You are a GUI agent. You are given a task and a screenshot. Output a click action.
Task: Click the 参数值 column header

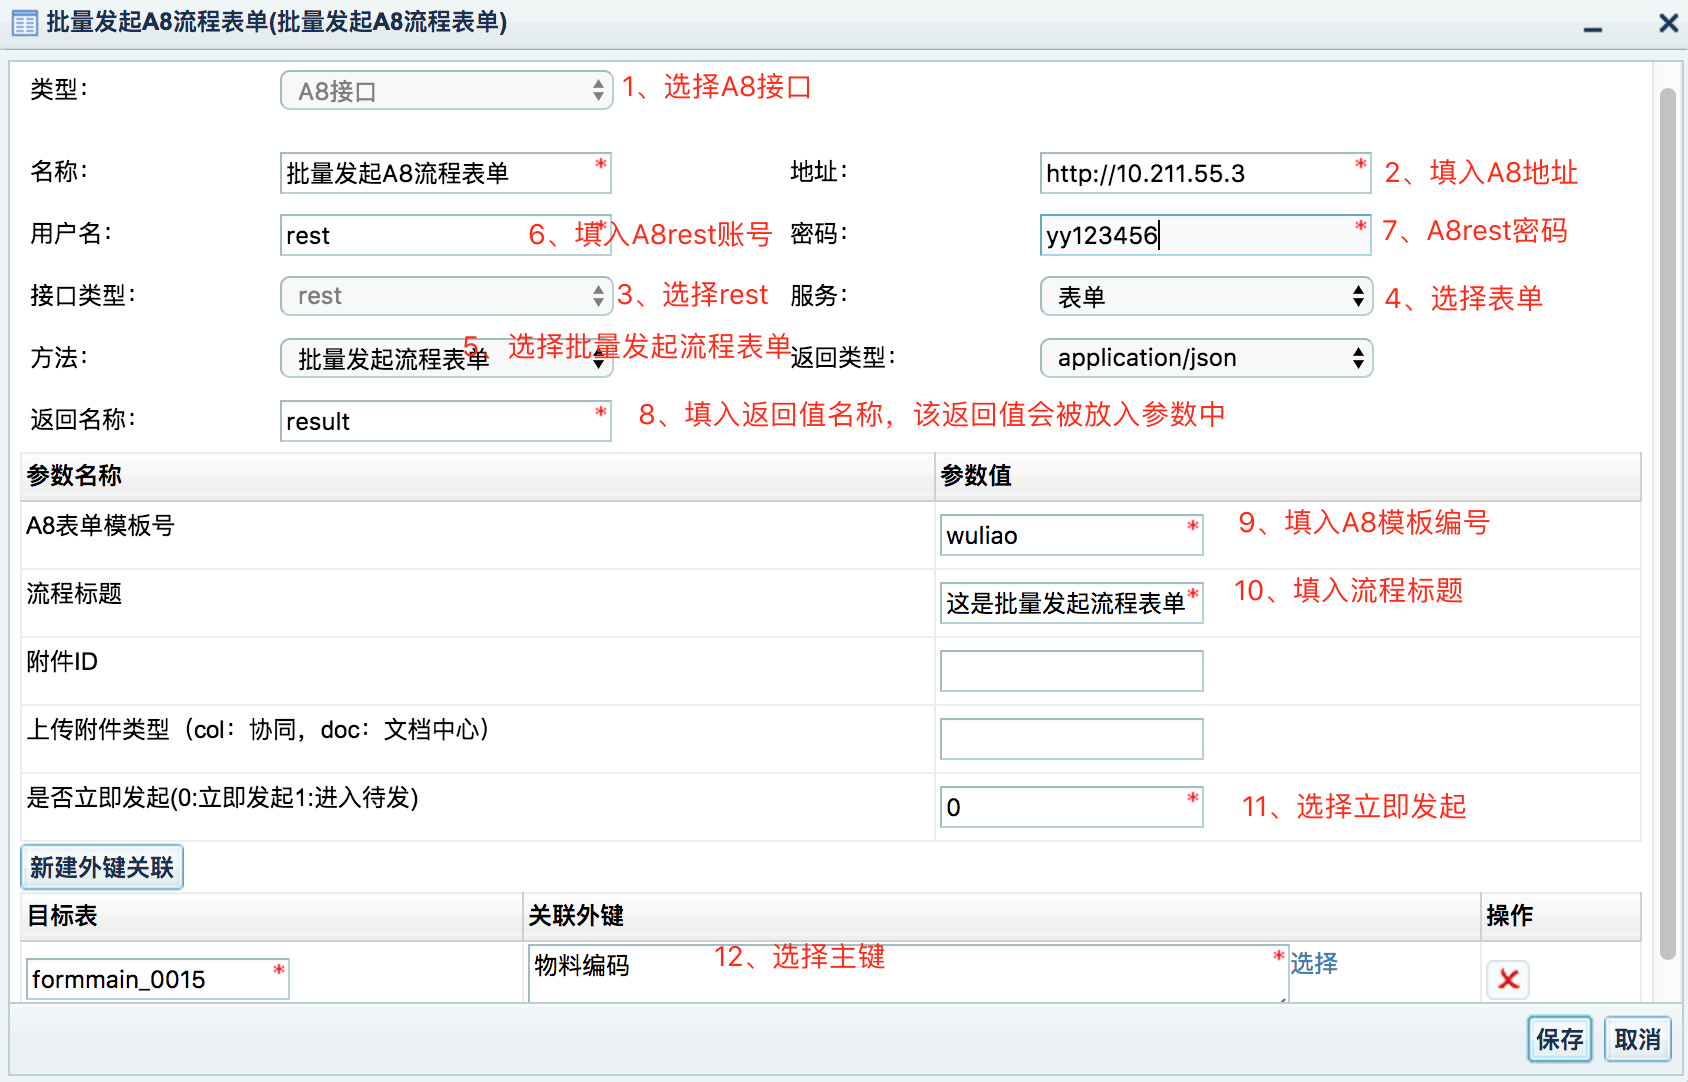[x=1288, y=476]
